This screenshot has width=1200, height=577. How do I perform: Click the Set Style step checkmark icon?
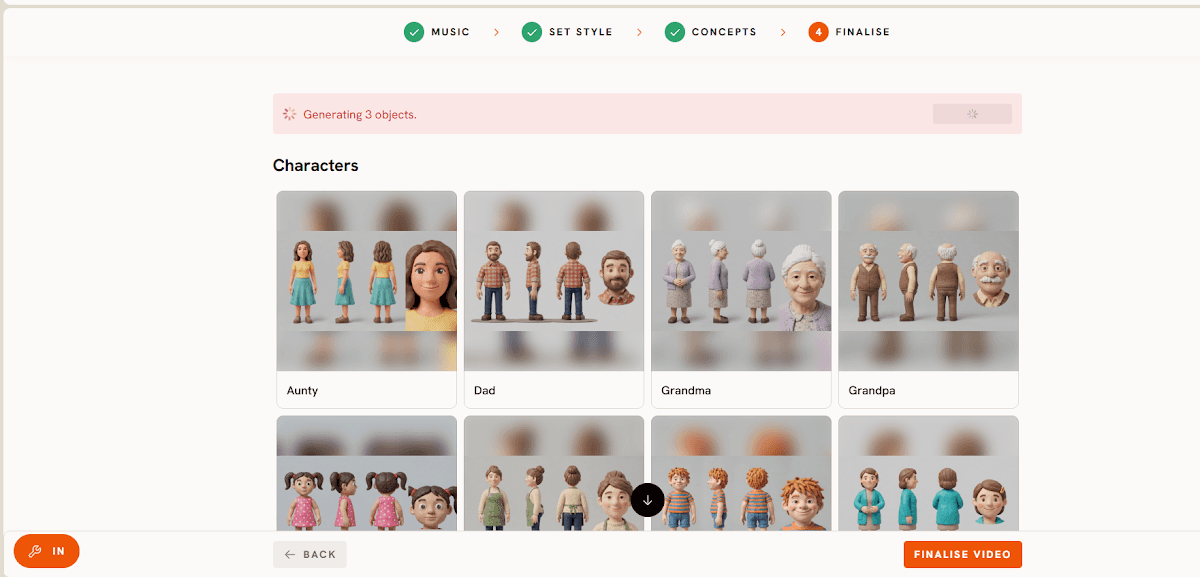(532, 32)
